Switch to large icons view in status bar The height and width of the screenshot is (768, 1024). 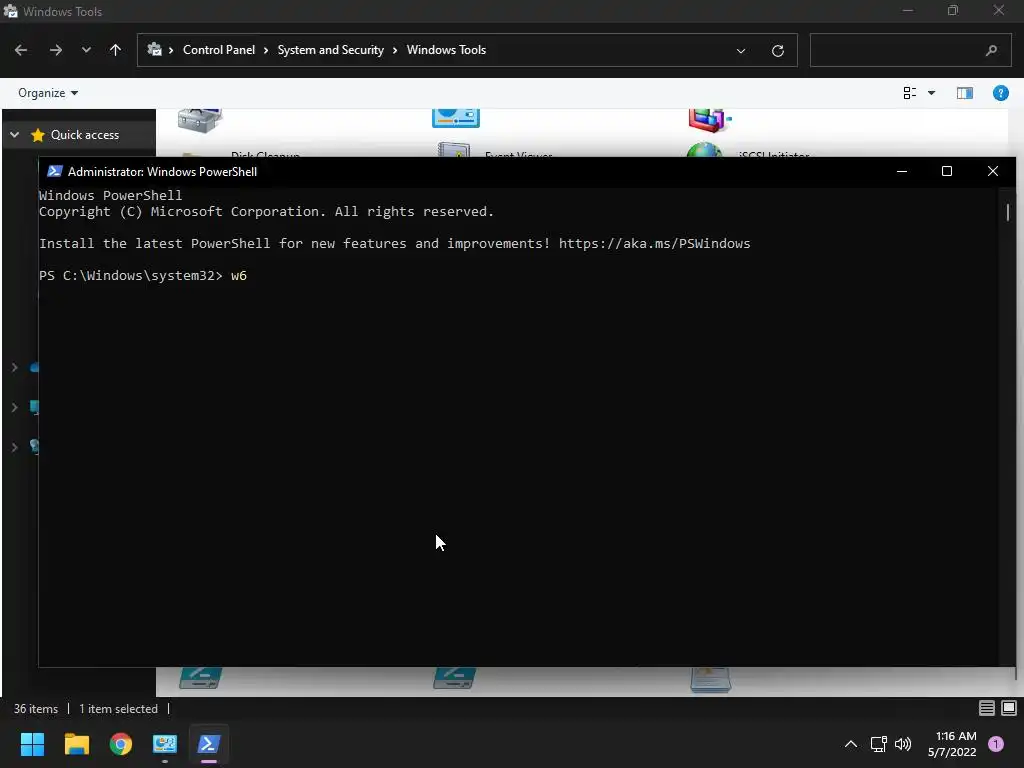click(x=1009, y=709)
